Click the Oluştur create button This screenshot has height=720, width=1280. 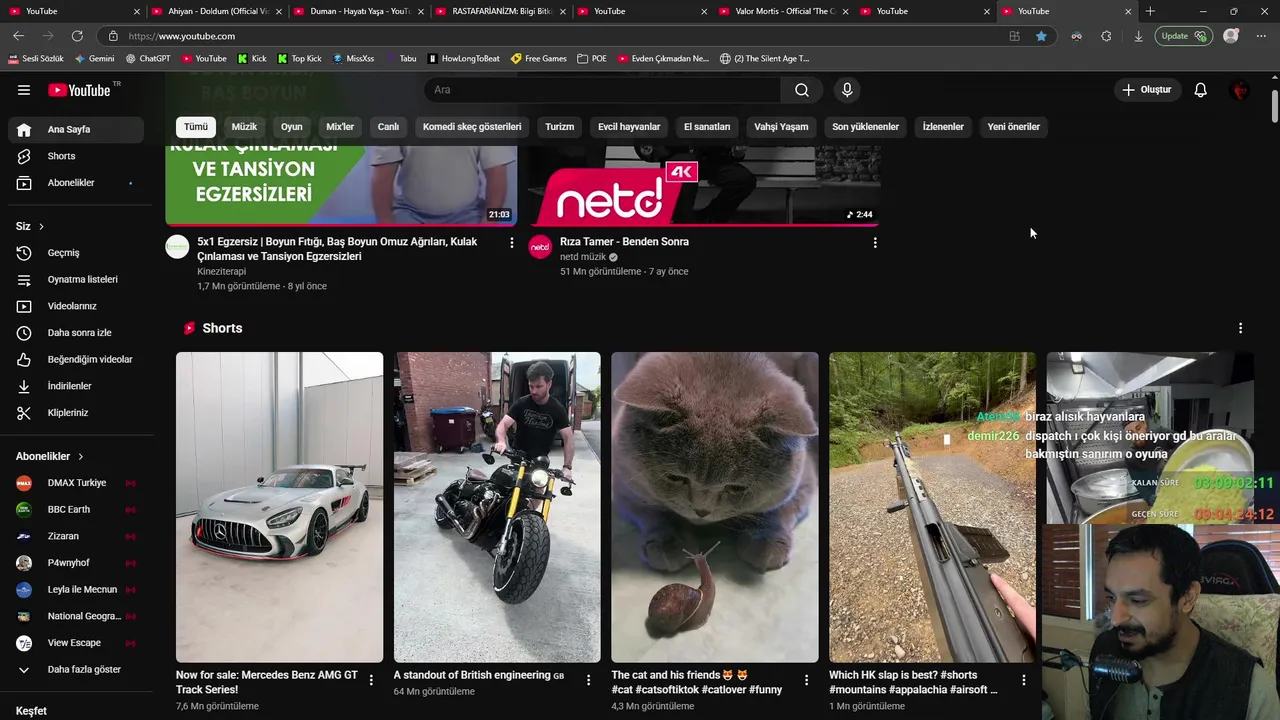click(1146, 90)
